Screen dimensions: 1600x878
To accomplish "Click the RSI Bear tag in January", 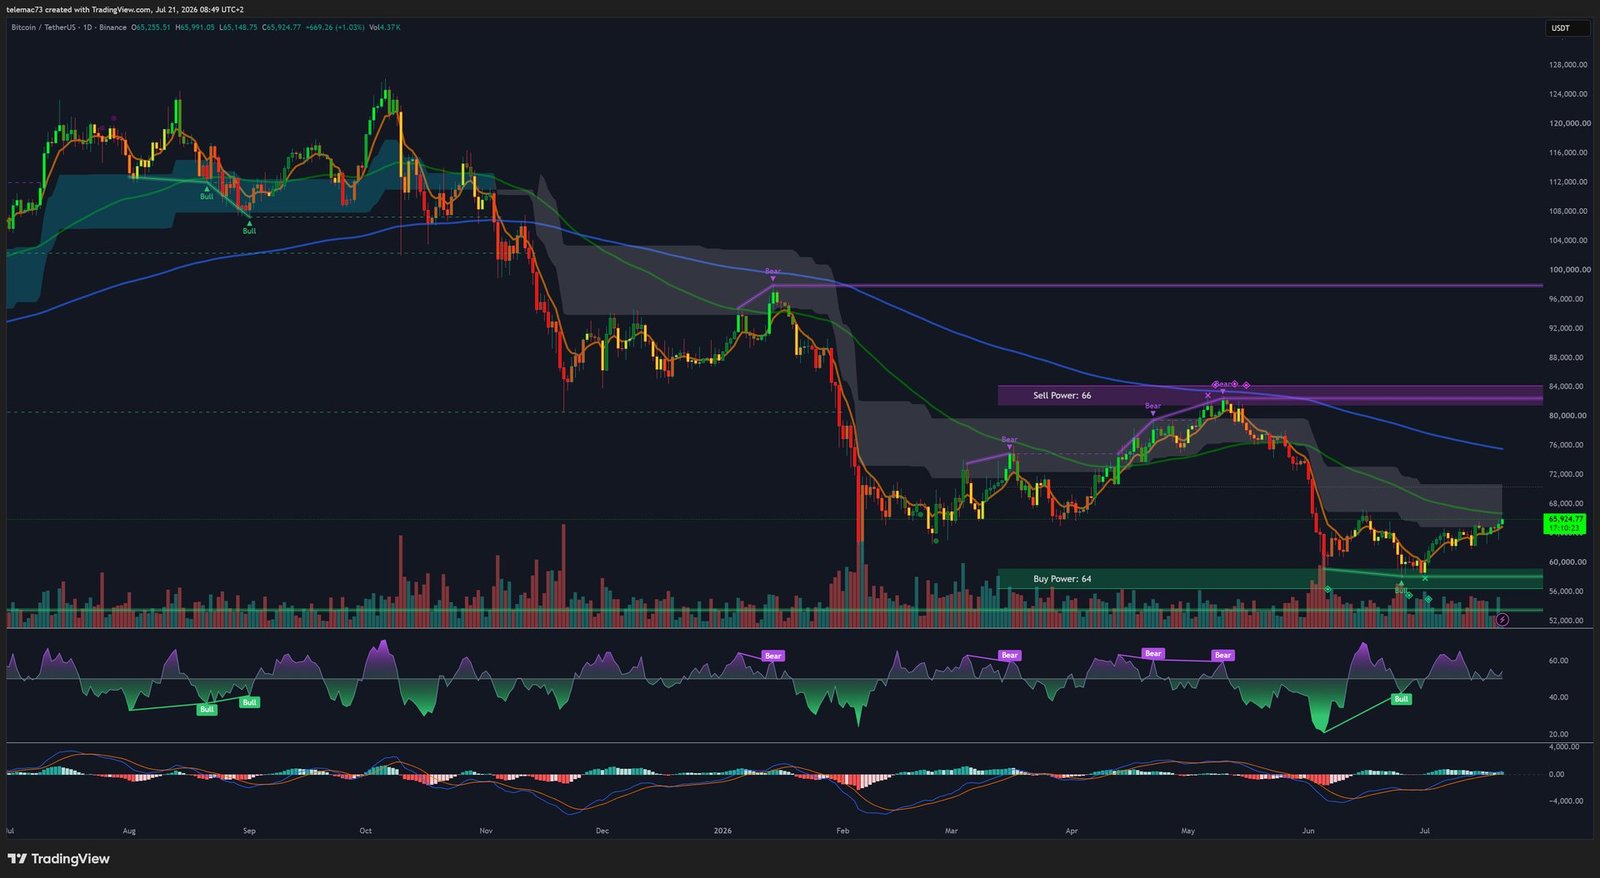I will pos(773,656).
